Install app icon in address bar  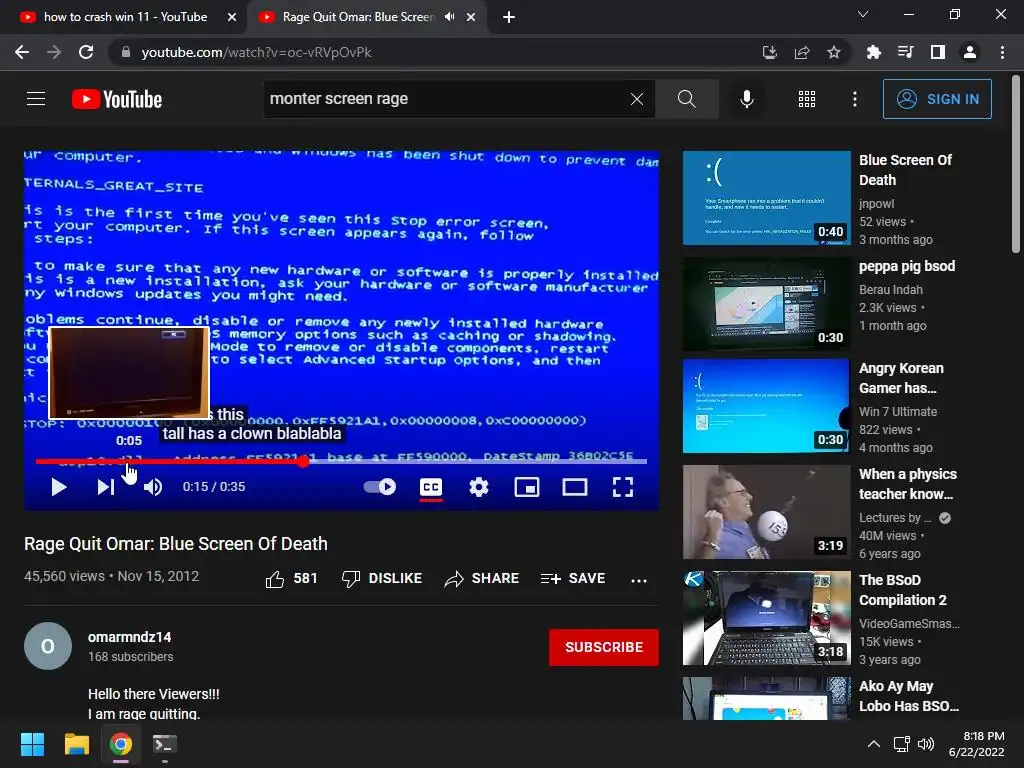[x=770, y=52]
